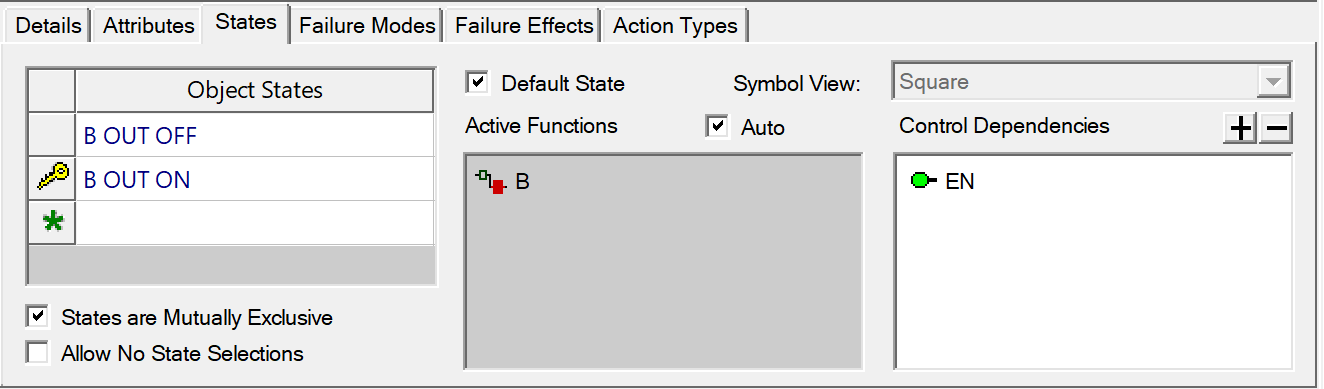Select the B OUT OFF state row
Viewport: 1324px width, 389px height.
coord(255,135)
